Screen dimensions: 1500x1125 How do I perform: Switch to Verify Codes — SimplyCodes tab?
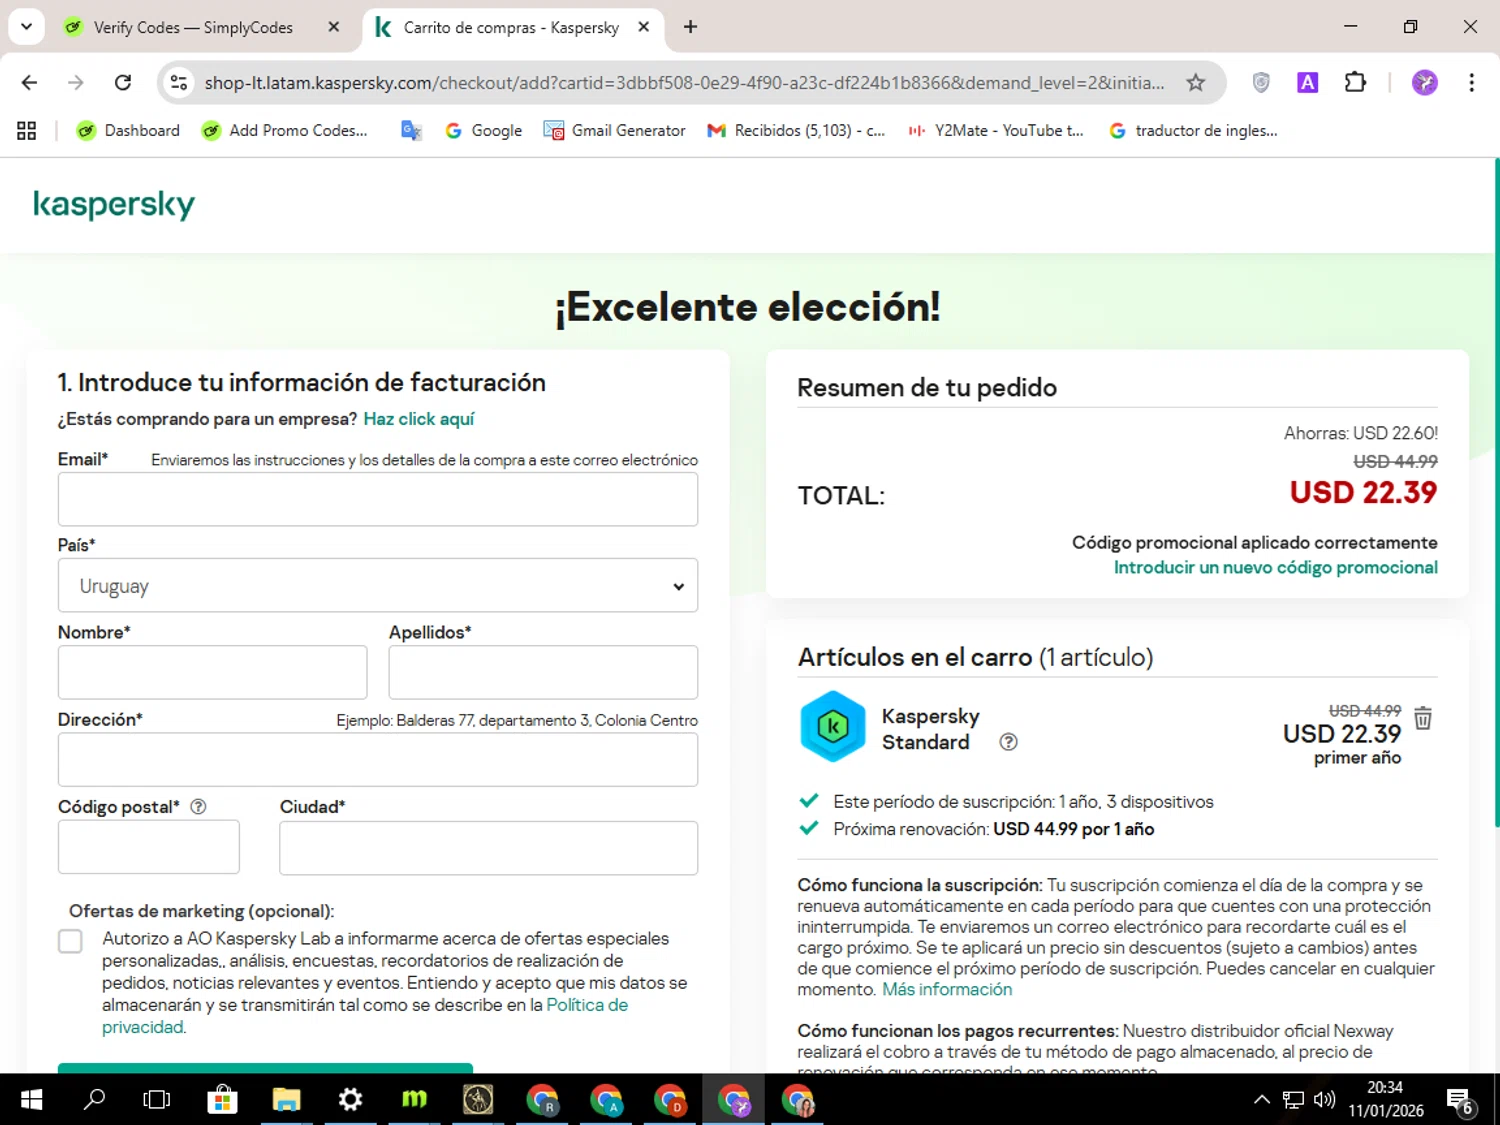click(x=193, y=28)
